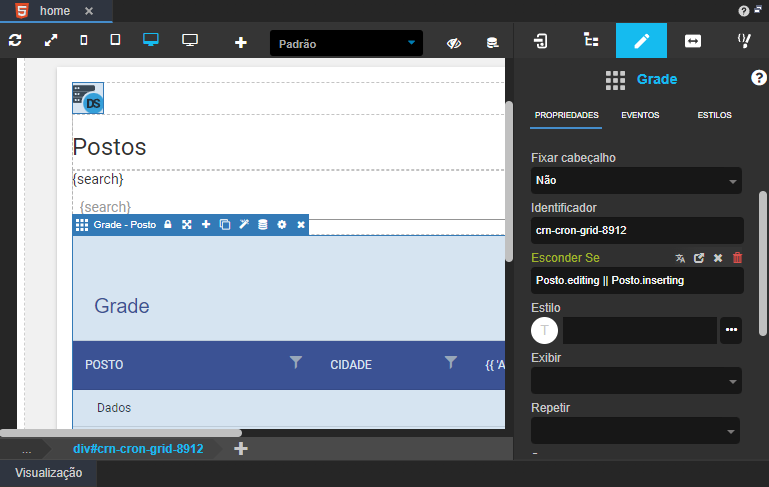The height and width of the screenshot is (487, 769).
Task: Click the Esconder Se expression field
Action: point(637,281)
